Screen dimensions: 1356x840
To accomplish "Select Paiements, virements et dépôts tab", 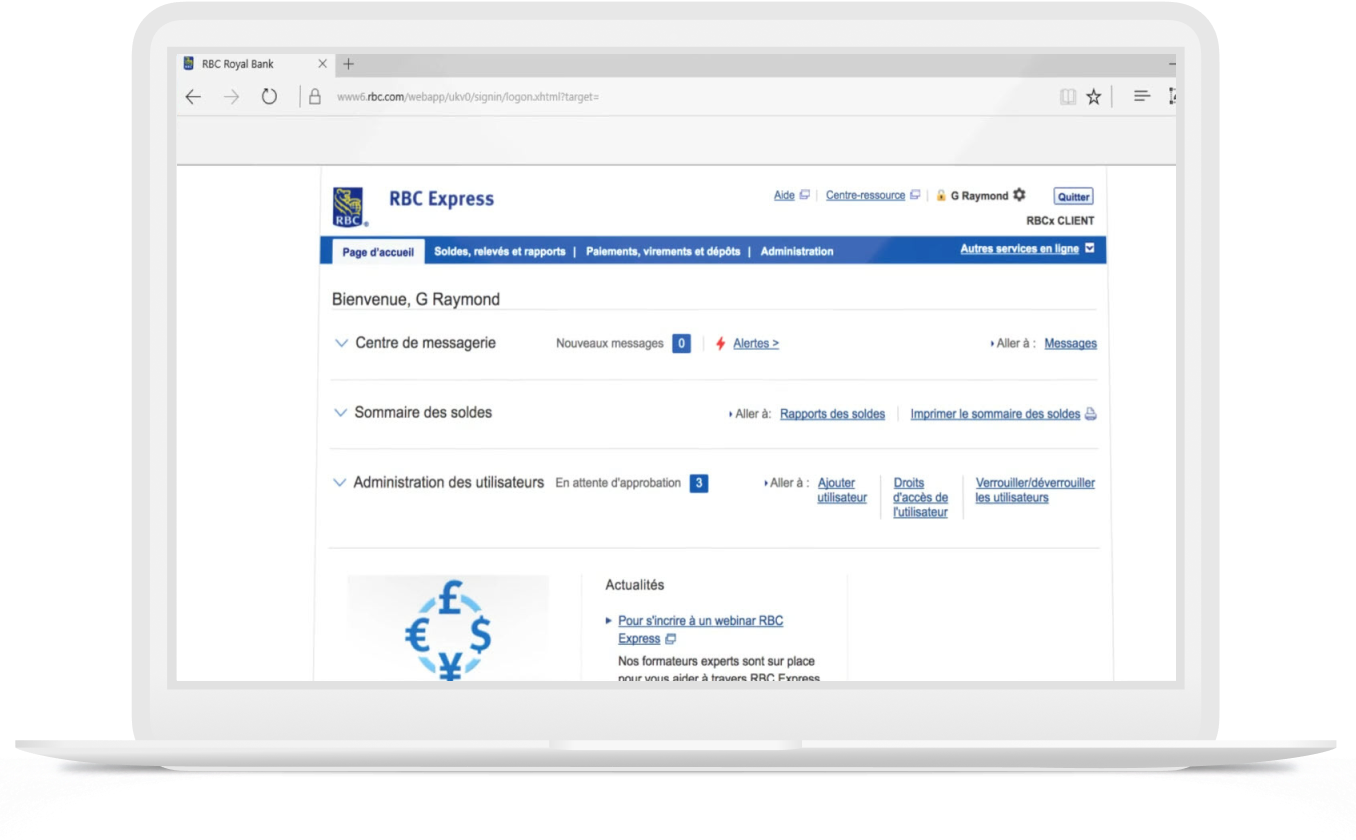I will 663,252.
